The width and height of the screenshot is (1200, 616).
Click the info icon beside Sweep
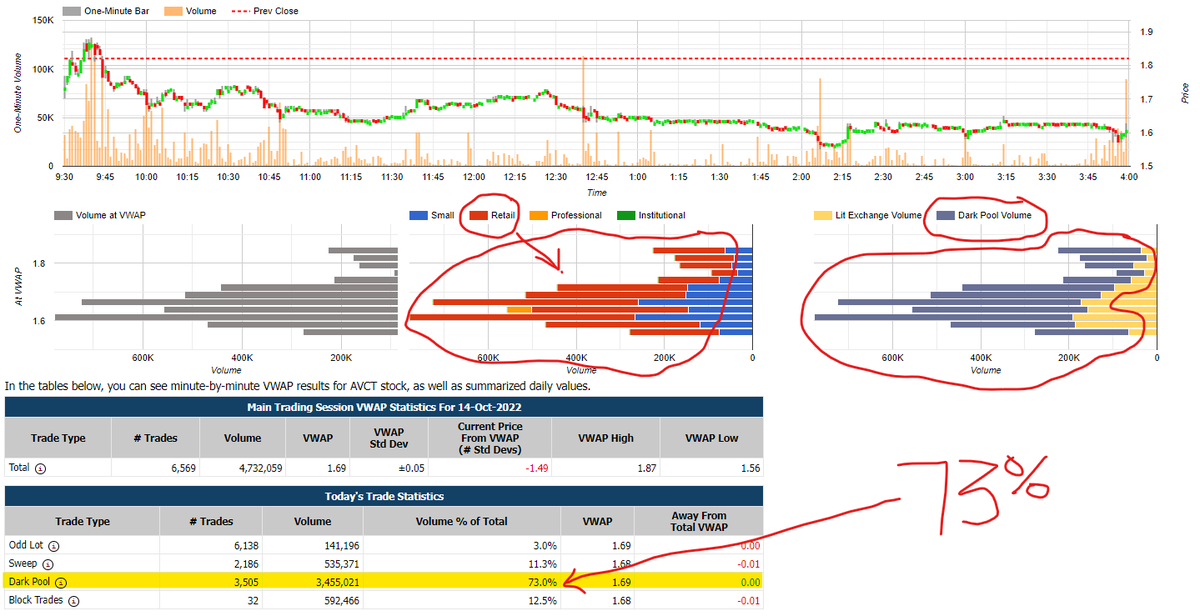pos(46,564)
